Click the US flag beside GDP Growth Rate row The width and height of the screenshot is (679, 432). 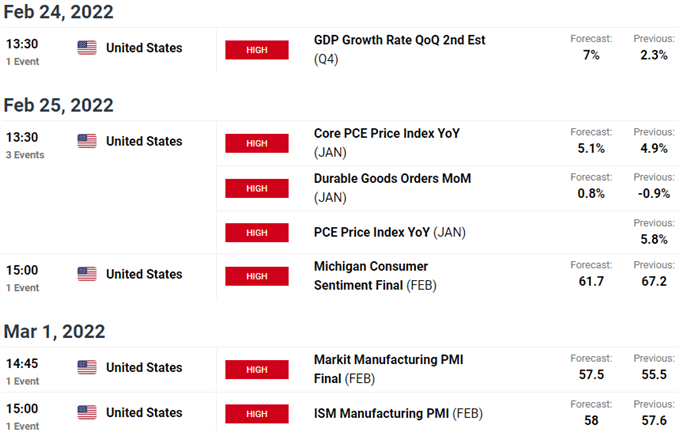coord(86,47)
